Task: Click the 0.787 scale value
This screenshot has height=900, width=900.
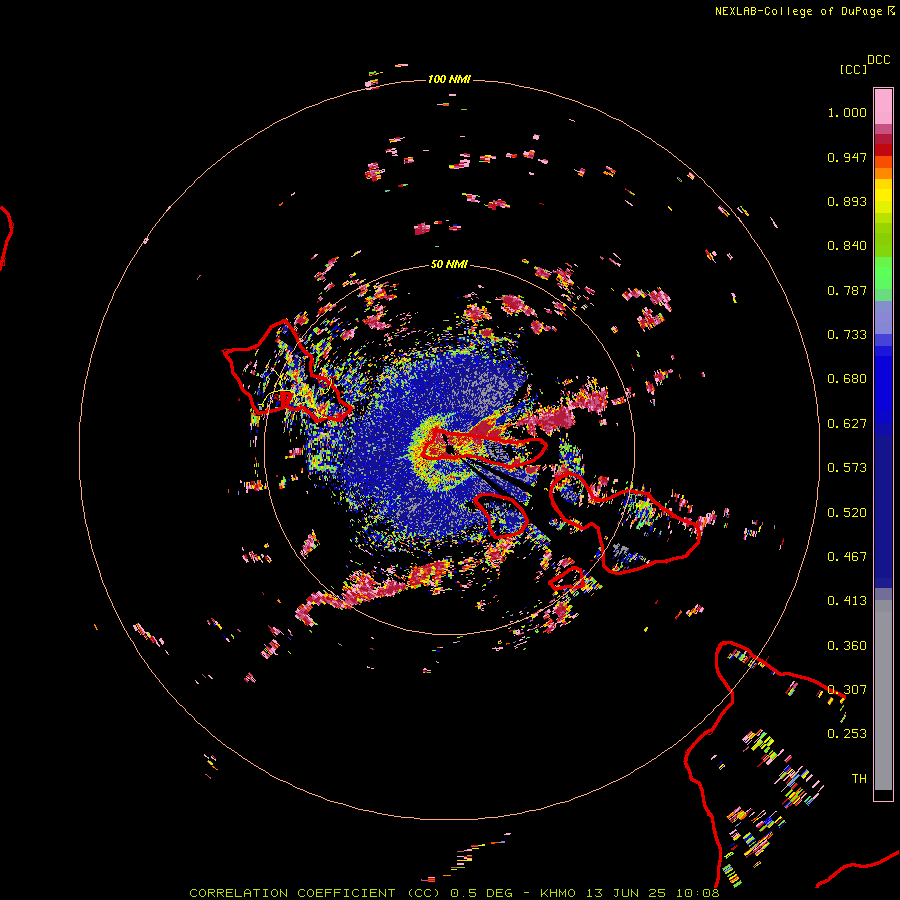Action: pos(847,290)
